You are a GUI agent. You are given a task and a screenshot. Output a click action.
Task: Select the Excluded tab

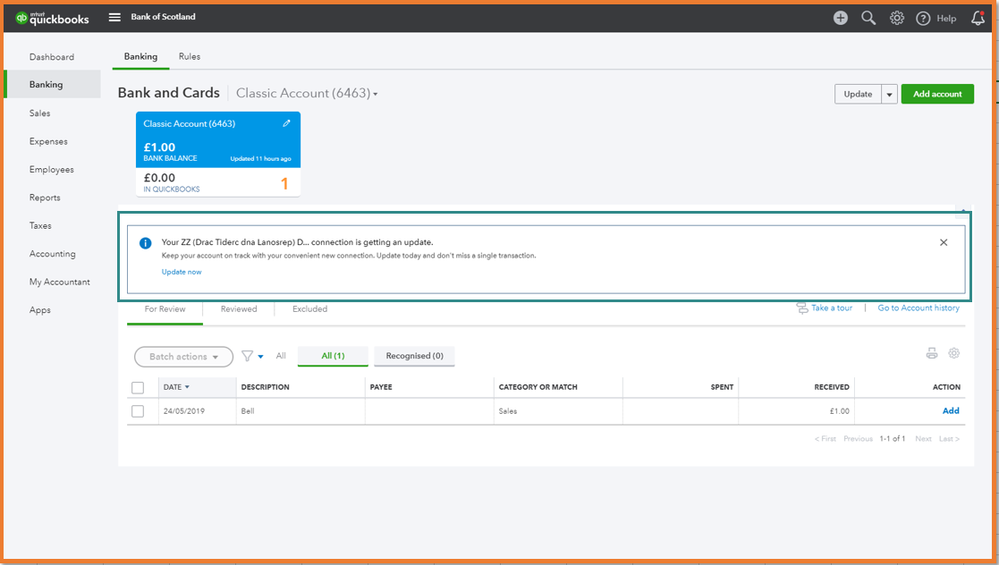tap(310, 309)
